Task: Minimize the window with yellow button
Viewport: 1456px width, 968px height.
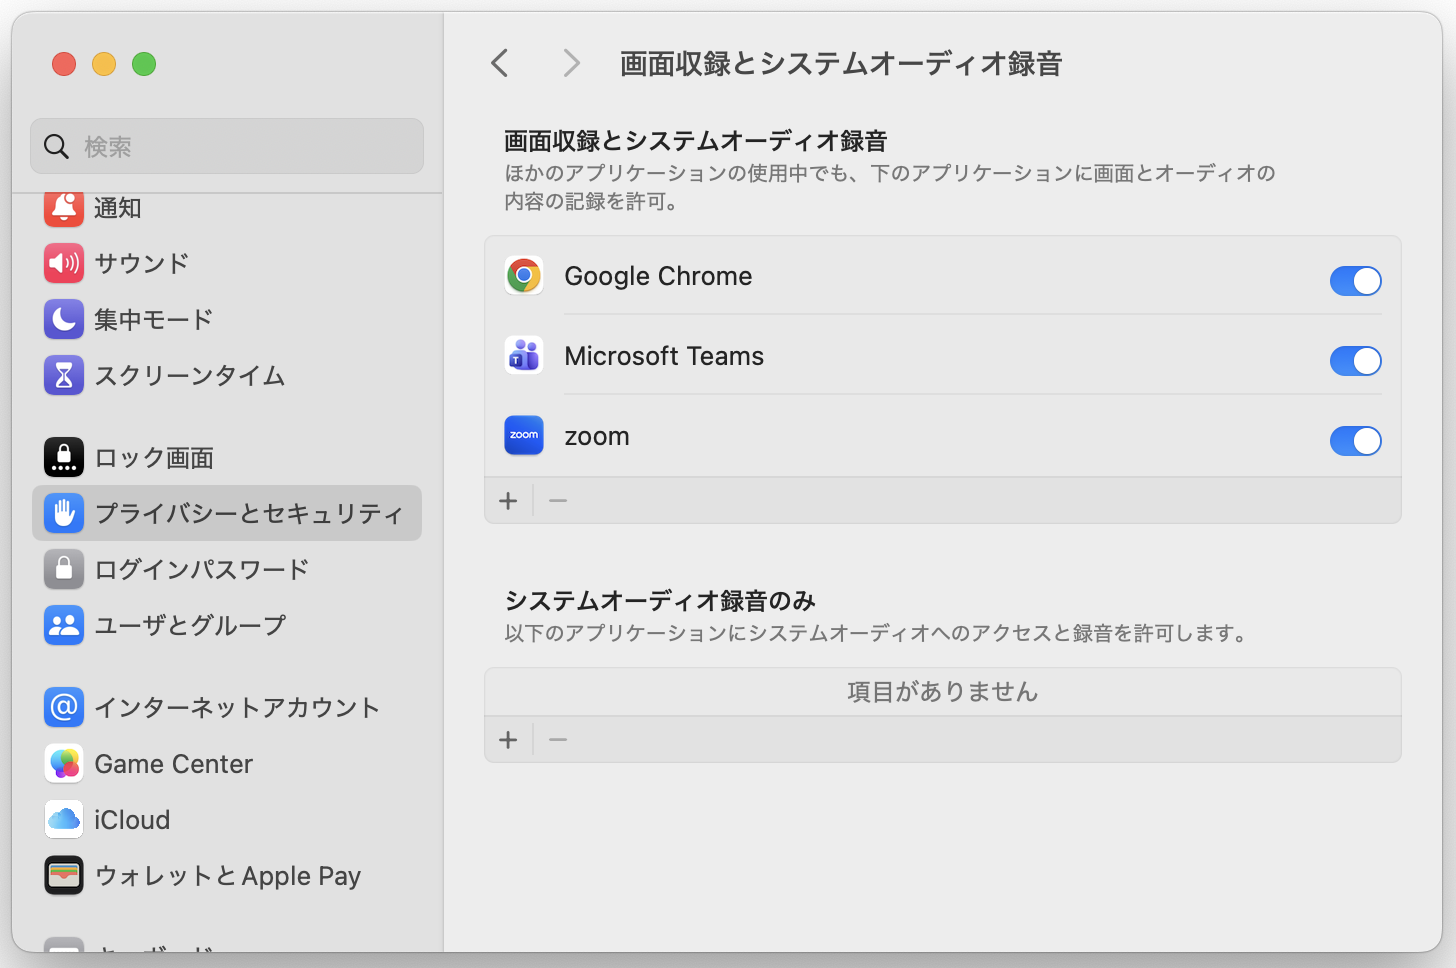Action: point(104,64)
